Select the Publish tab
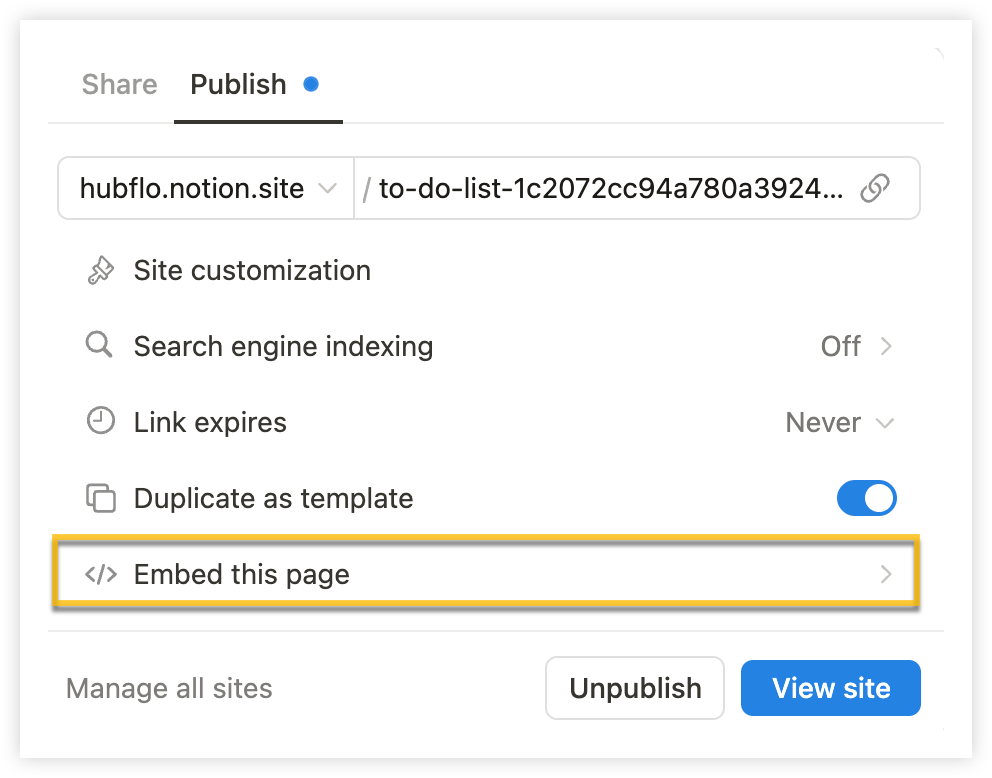The image size is (992, 778). 239,84
